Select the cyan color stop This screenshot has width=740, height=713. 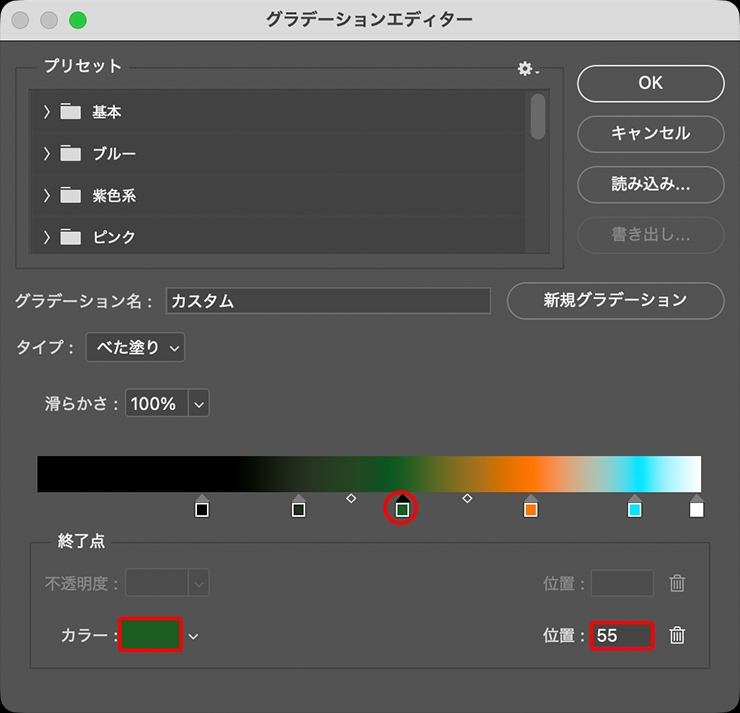pyautogui.click(x=634, y=509)
